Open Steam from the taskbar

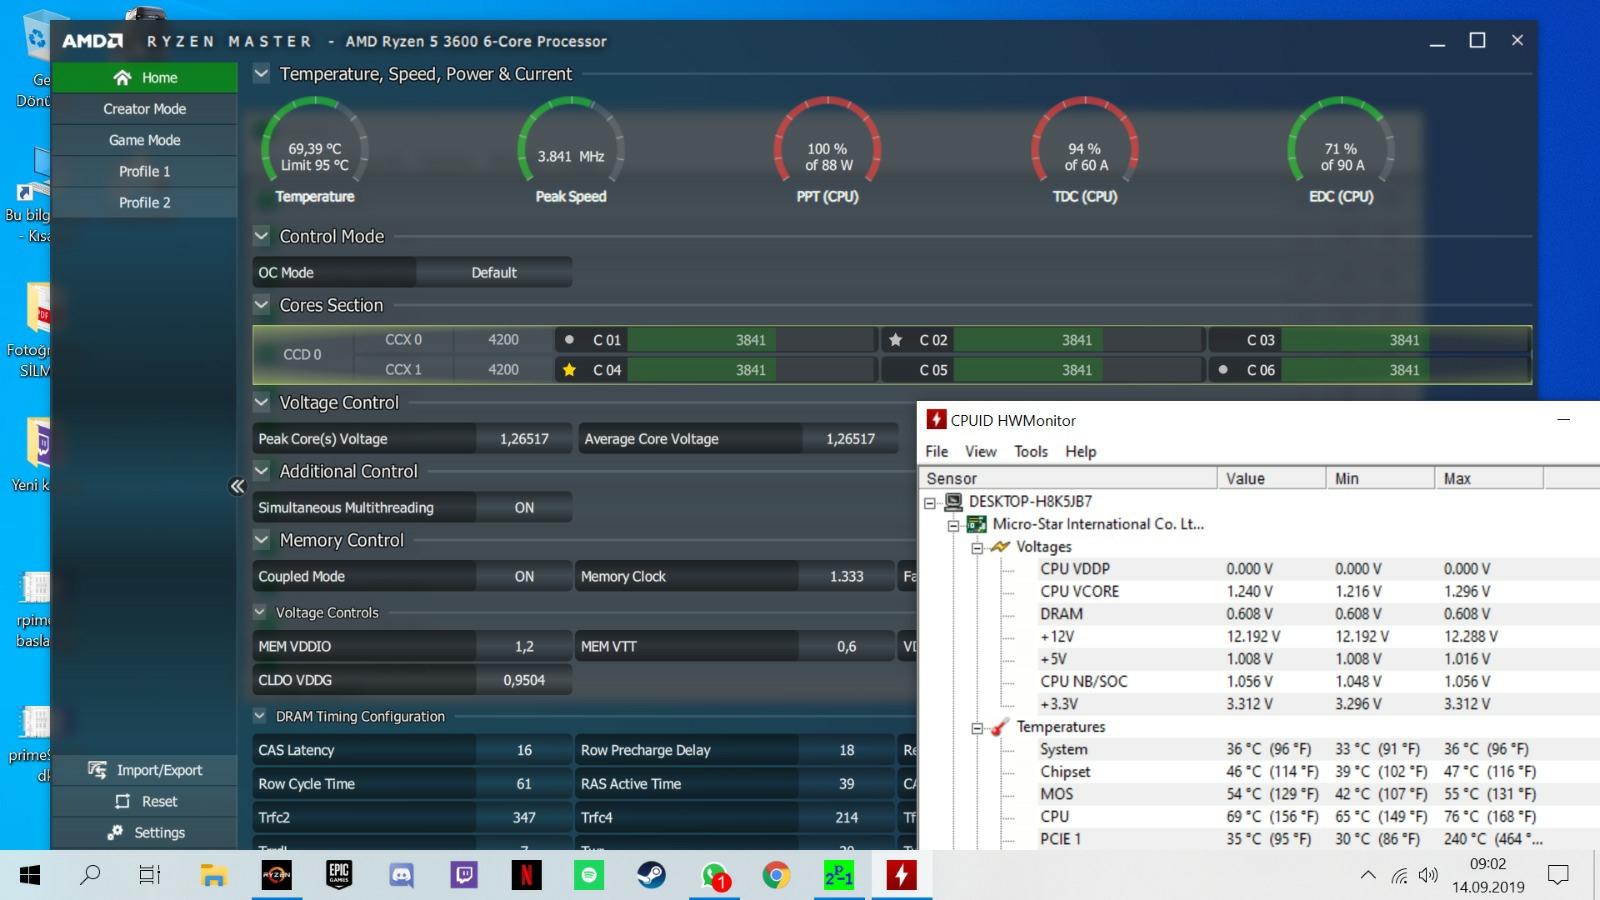(x=651, y=876)
